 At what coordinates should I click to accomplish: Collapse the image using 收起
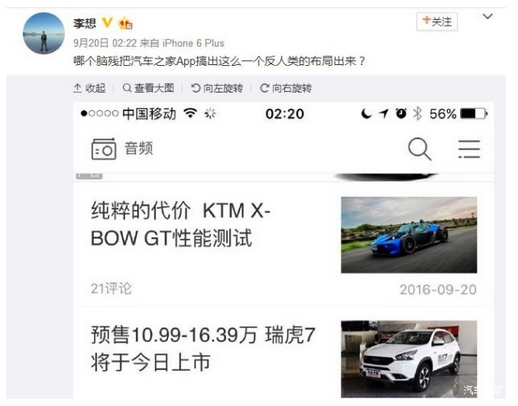click(89, 88)
